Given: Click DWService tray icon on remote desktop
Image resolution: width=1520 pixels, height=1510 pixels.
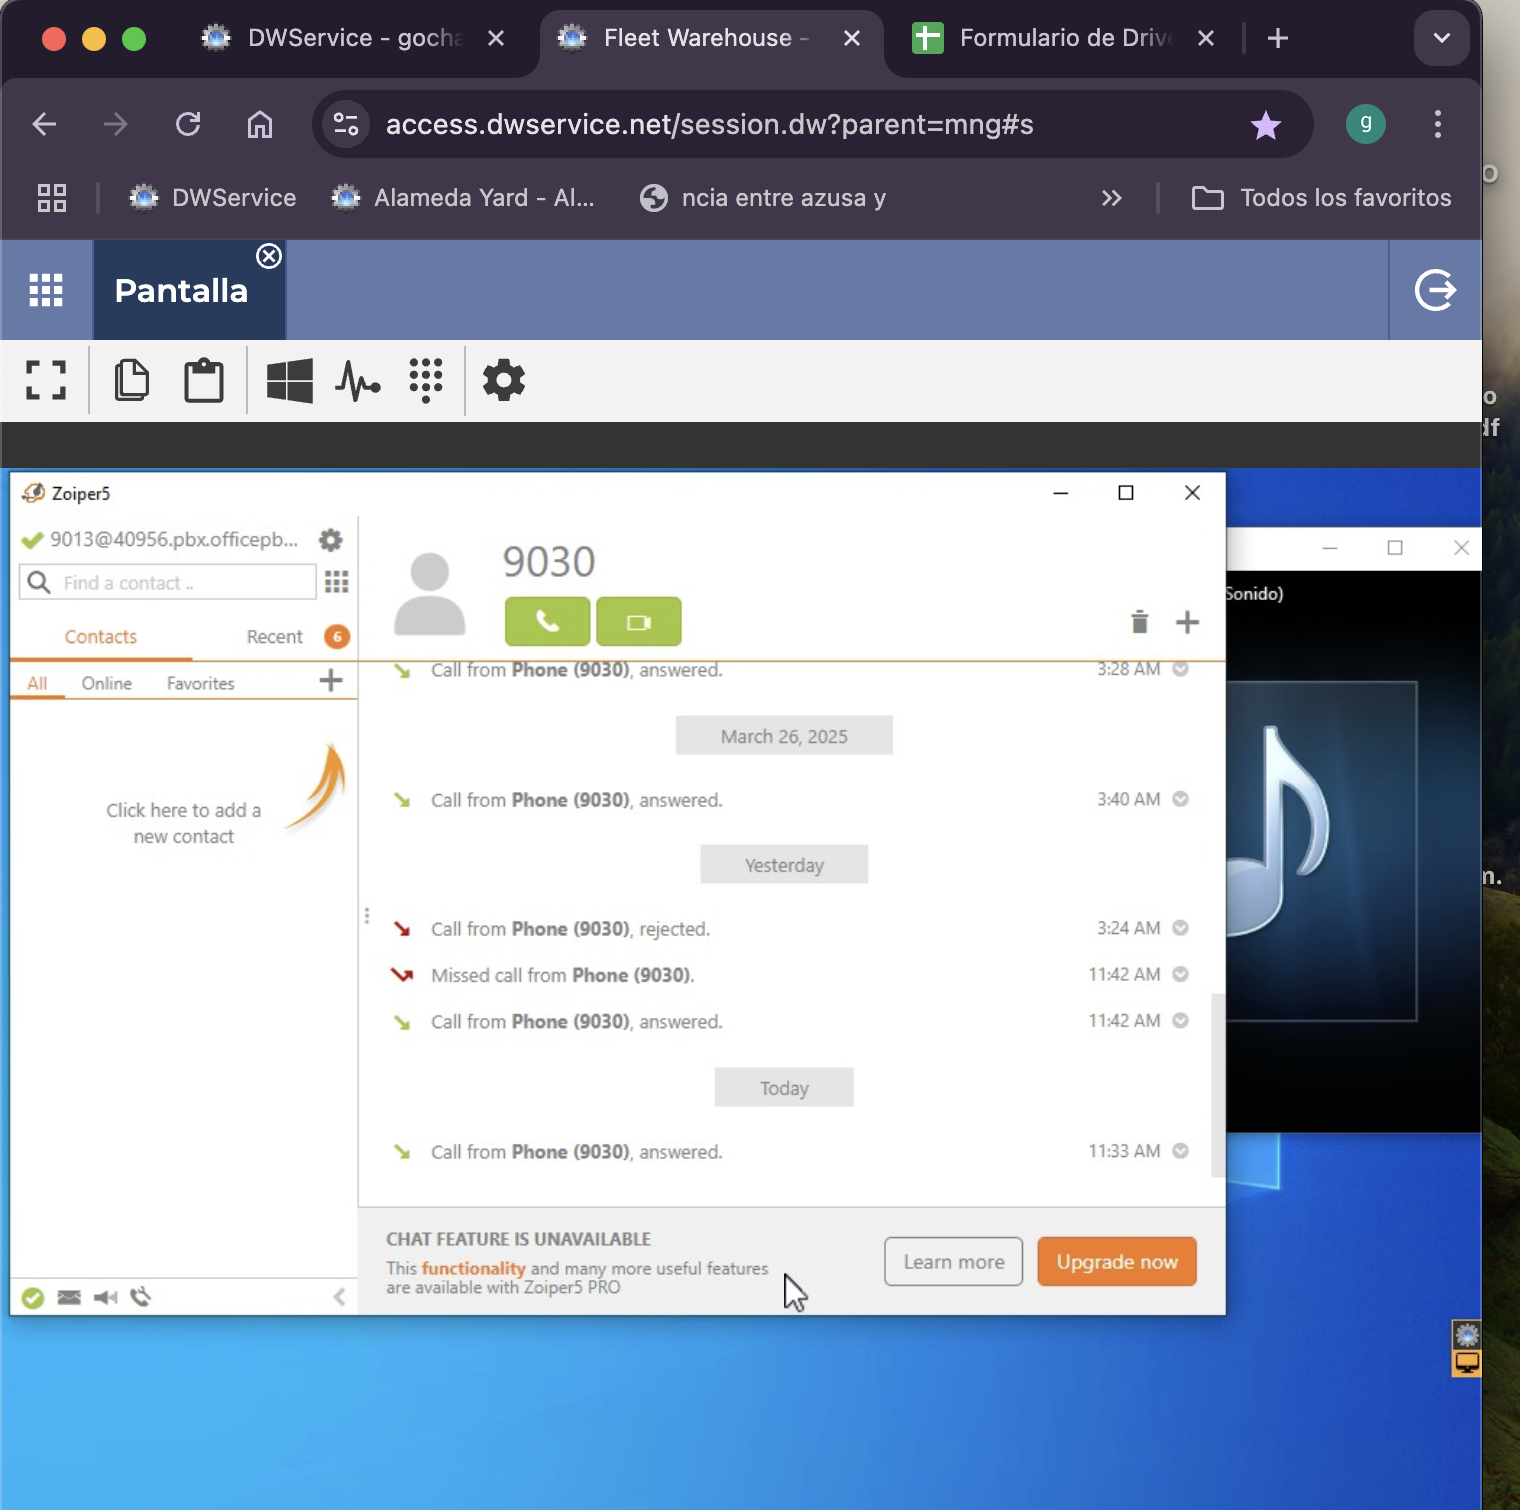Looking at the screenshot, I should tap(1467, 1335).
